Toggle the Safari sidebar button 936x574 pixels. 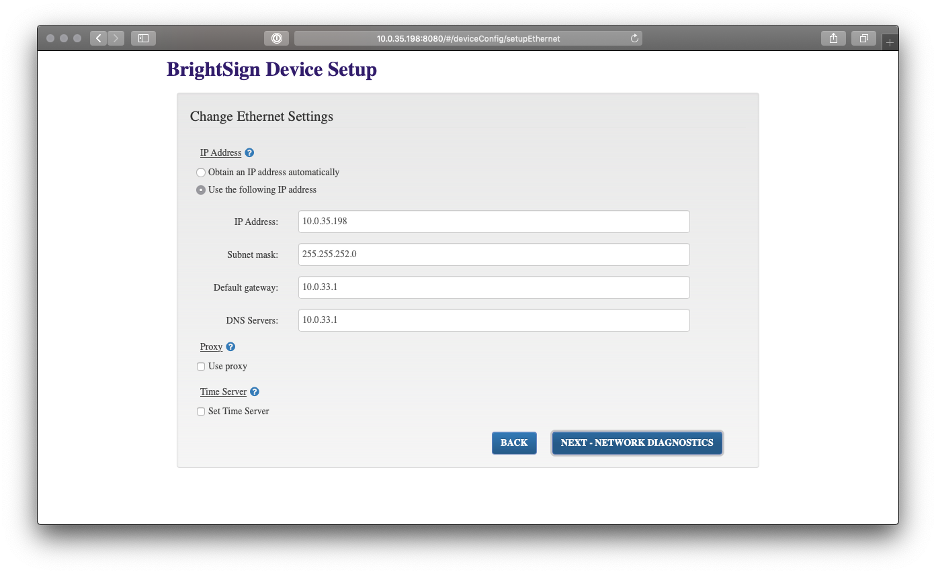tap(143, 38)
